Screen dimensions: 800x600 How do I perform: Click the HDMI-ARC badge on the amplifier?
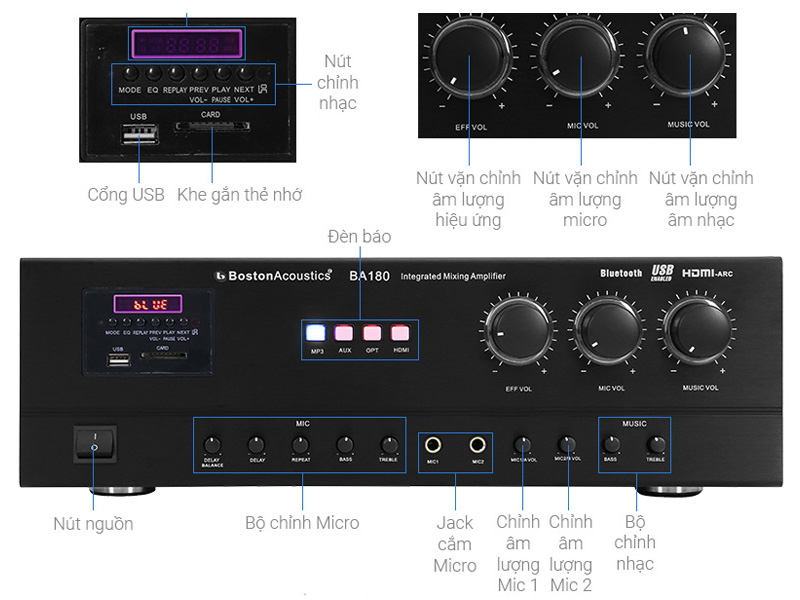point(708,273)
